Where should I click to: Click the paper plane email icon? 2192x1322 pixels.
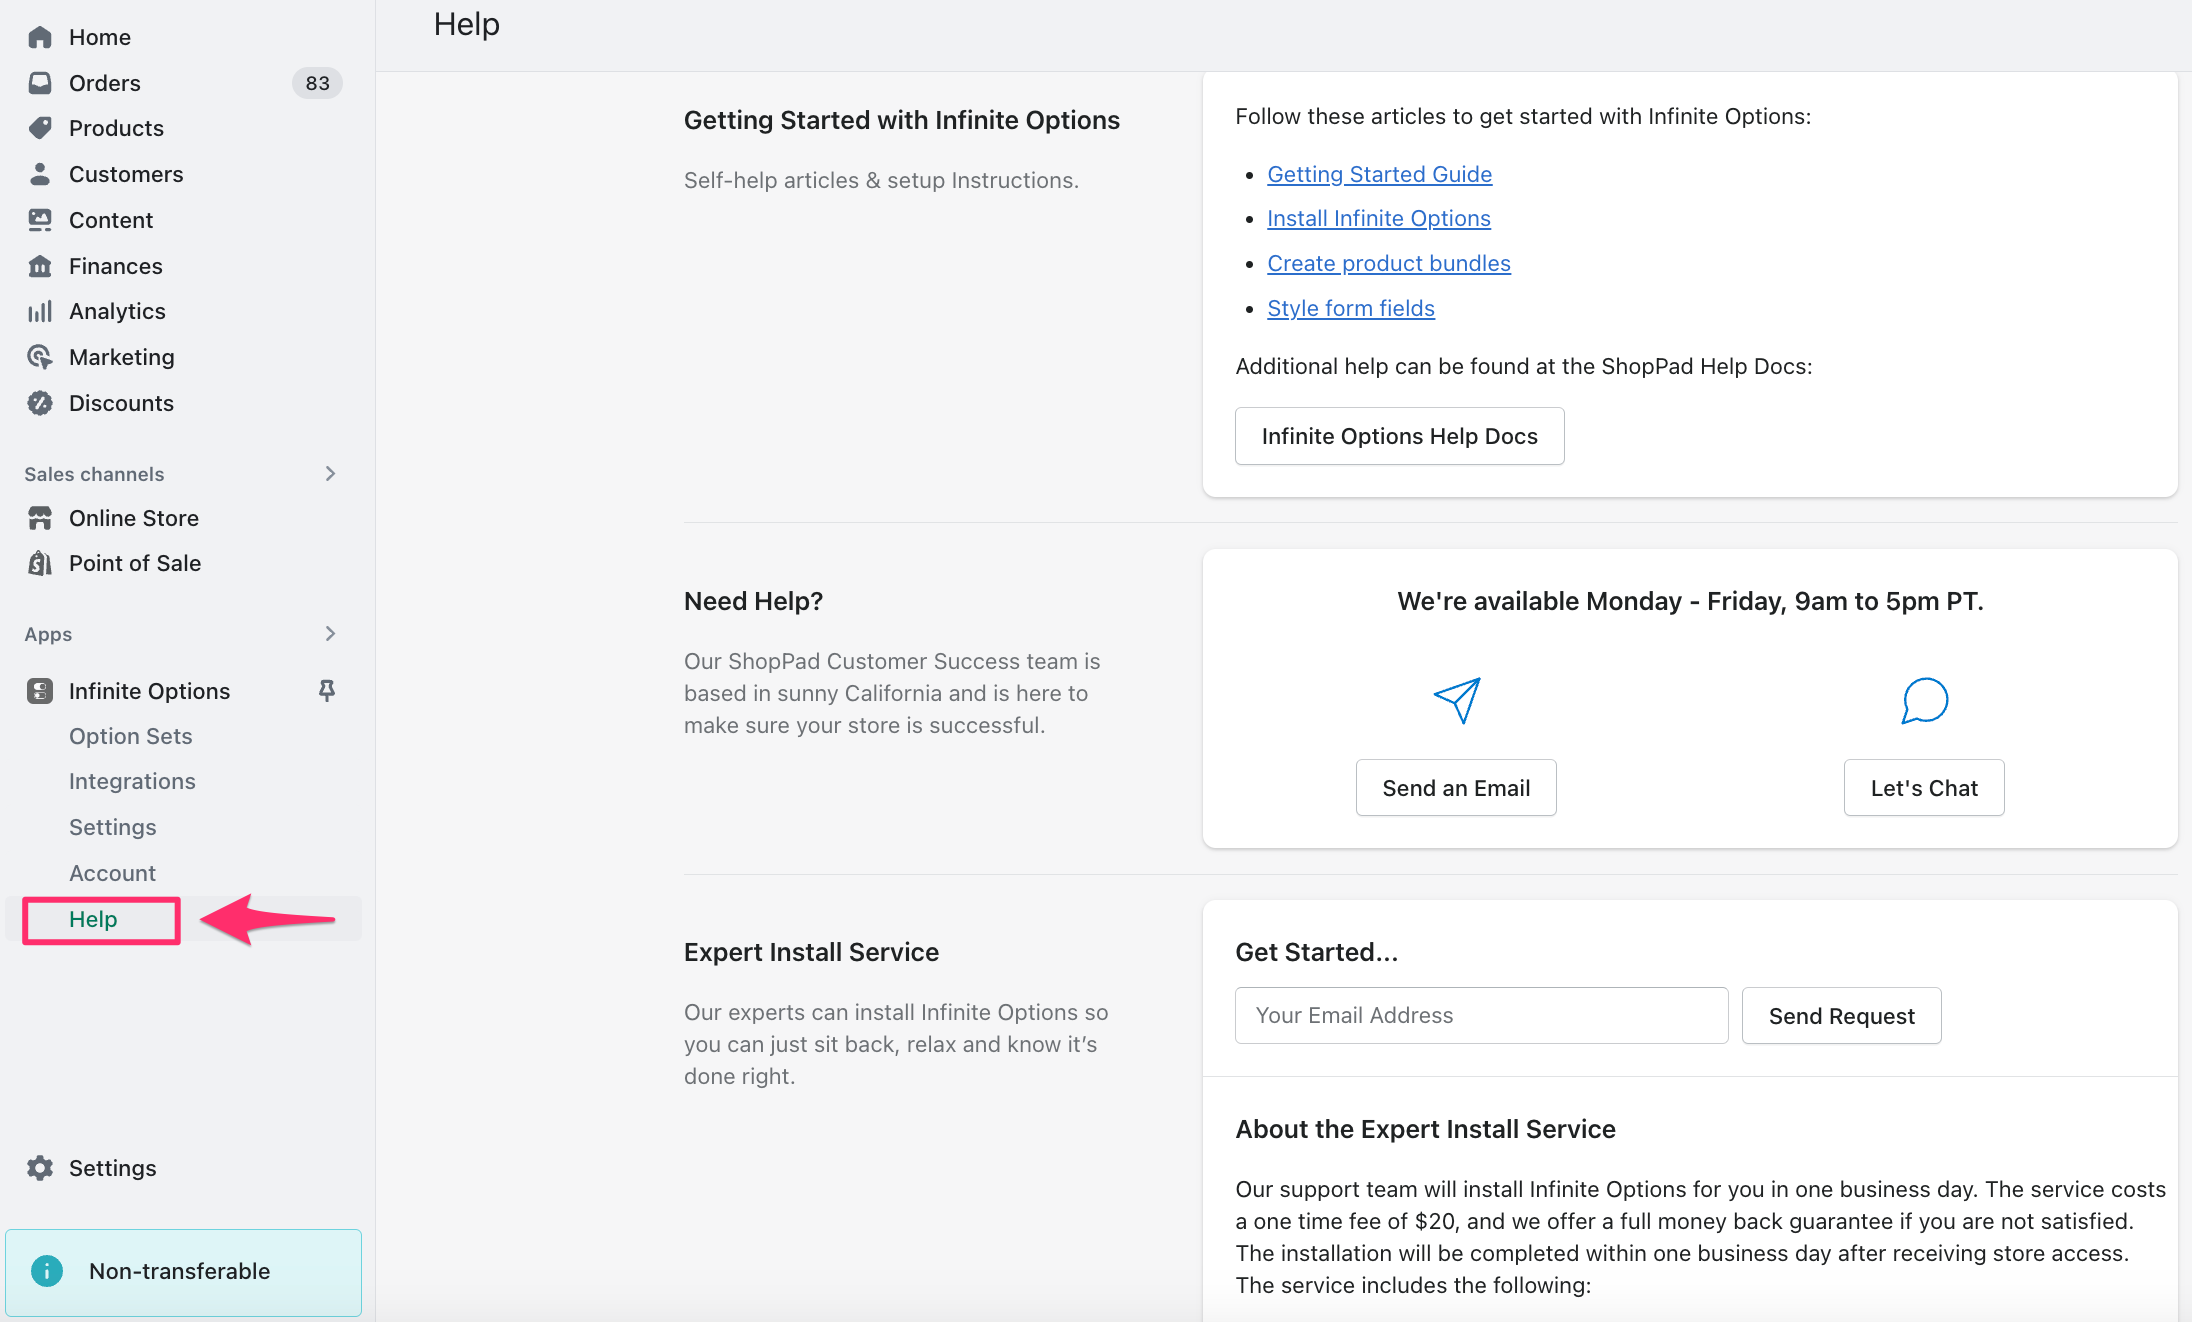(x=1456, y=700)
